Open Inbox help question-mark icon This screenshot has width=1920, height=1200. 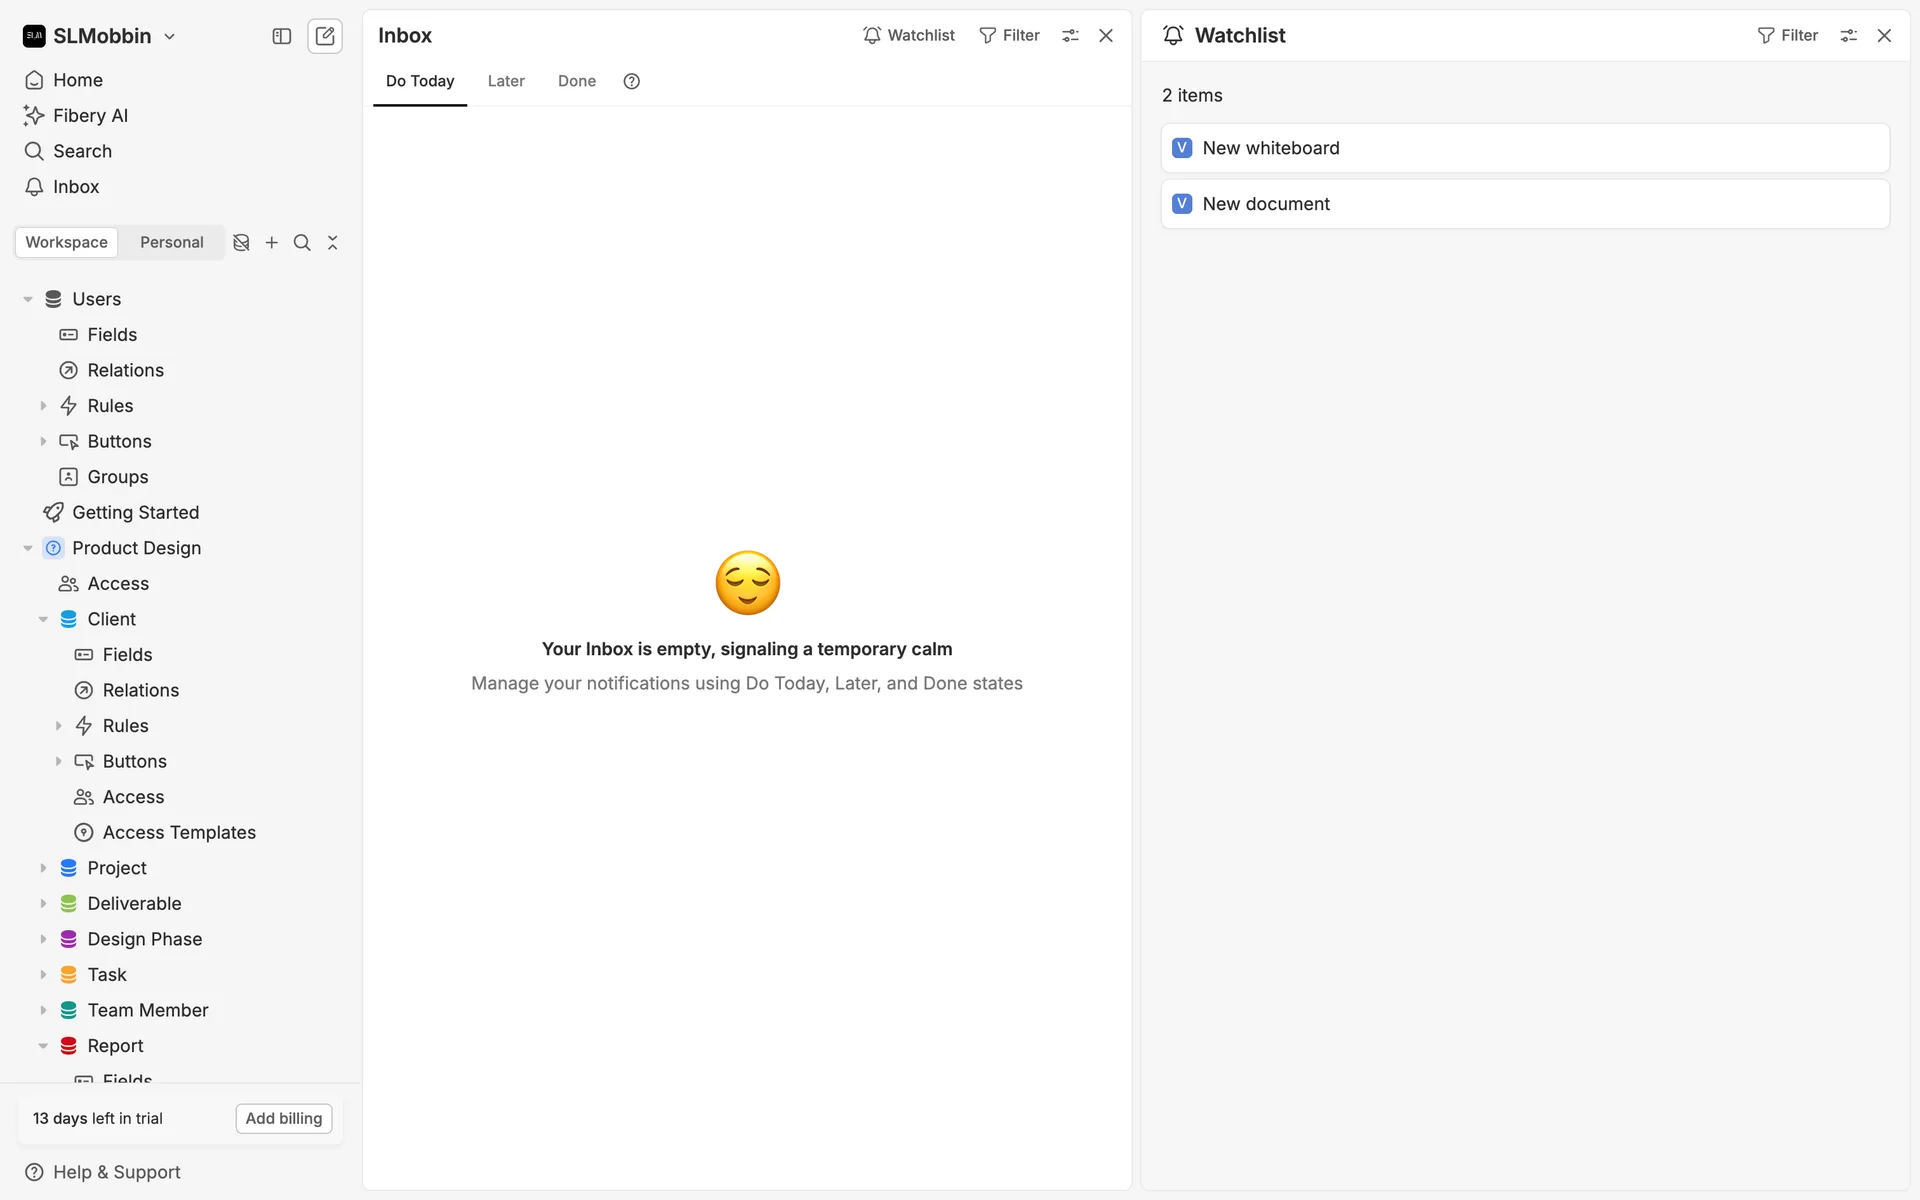coord(631,81)
